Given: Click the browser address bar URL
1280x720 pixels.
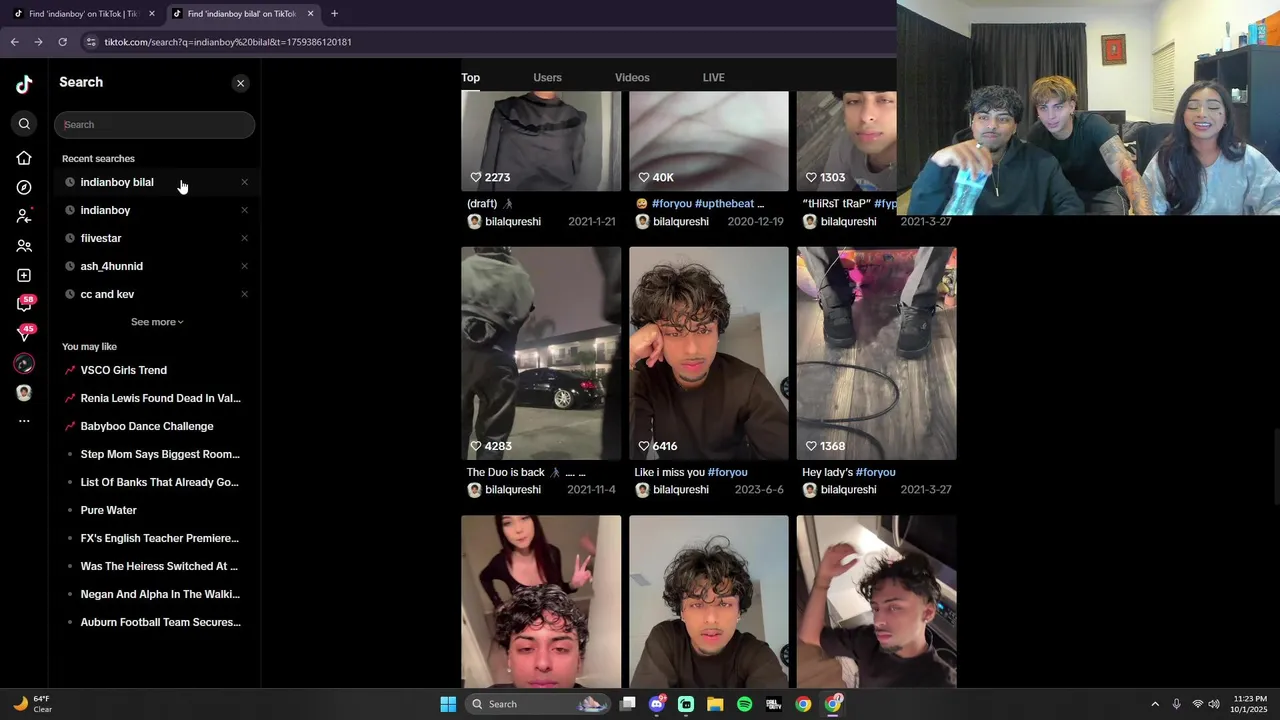Looking at the screenshot, I should pos(228,42).
